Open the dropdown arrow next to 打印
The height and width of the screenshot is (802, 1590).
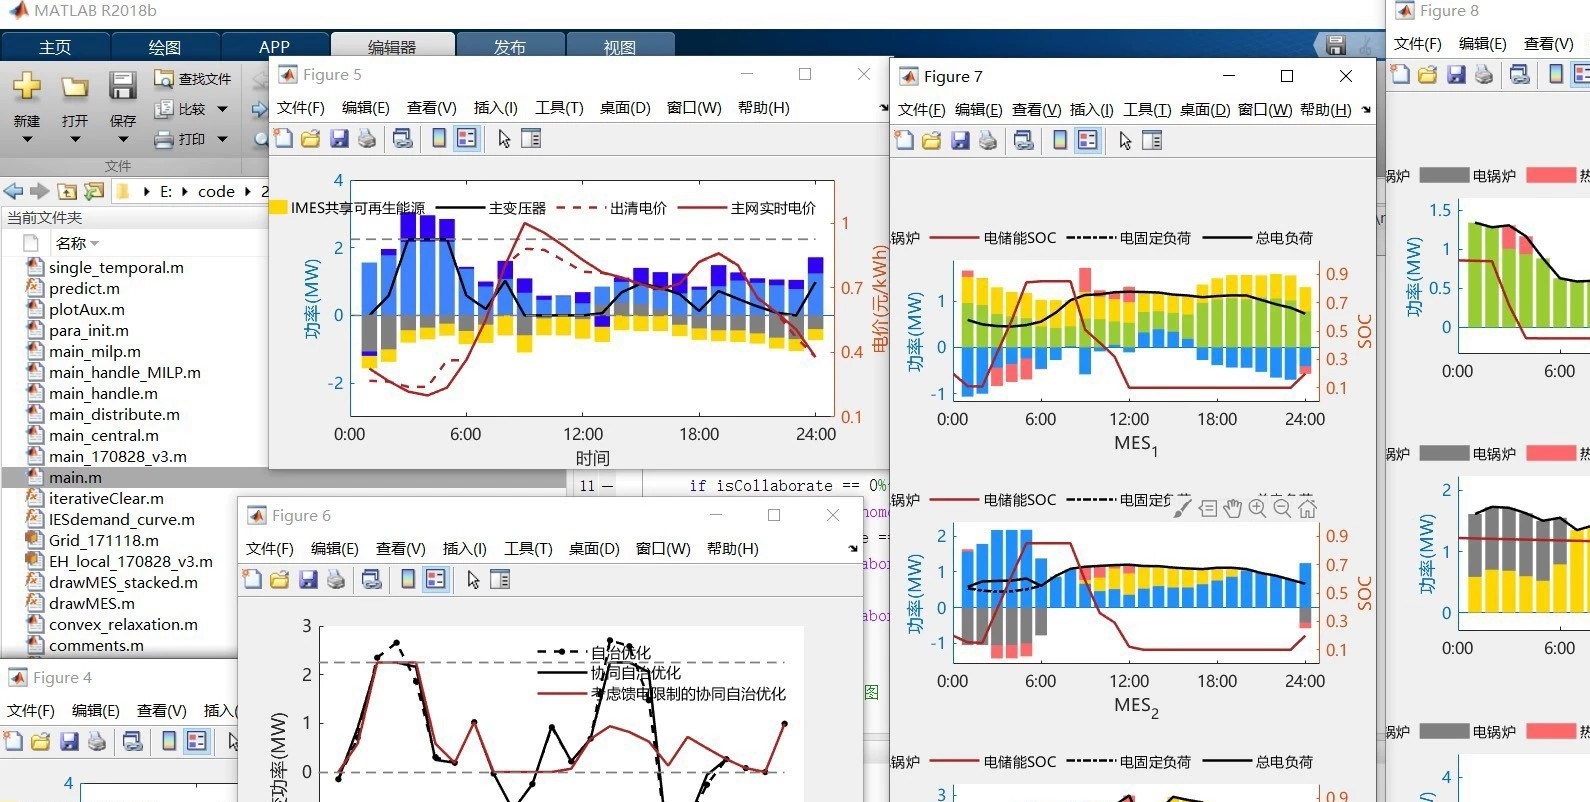coord(222,139)
